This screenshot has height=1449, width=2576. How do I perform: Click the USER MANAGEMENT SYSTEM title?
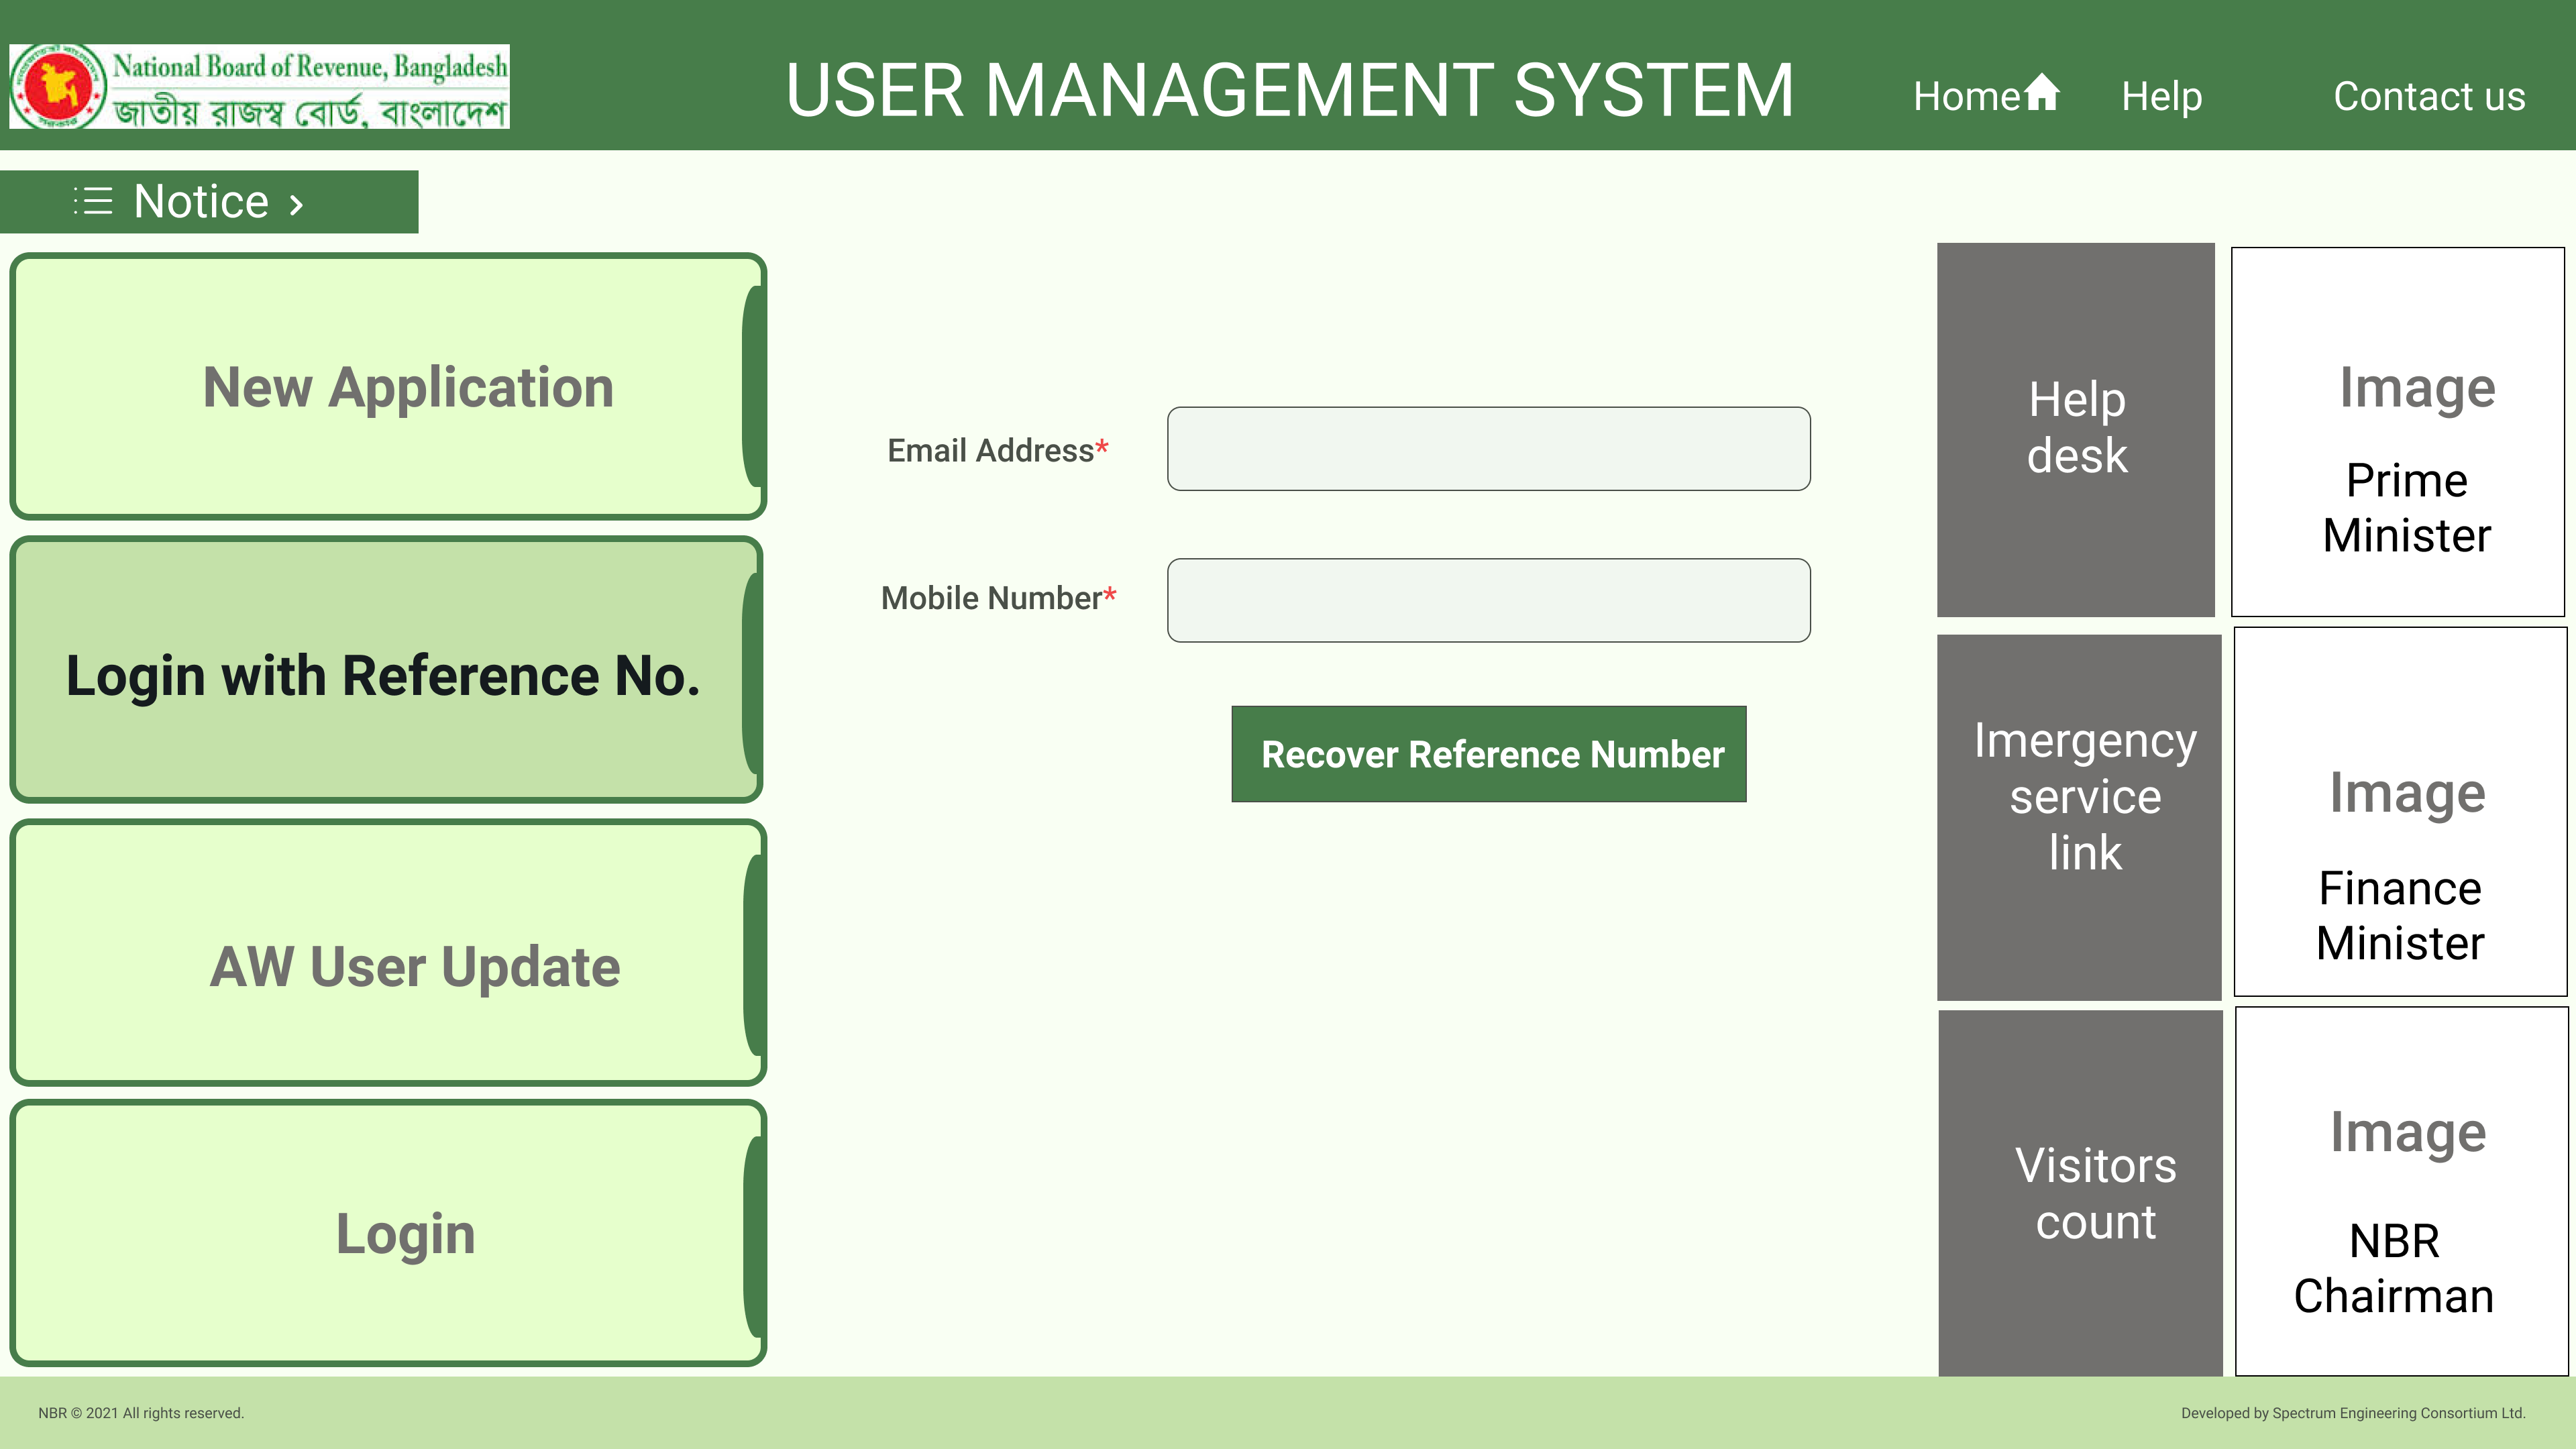(x=1290, y=90)
